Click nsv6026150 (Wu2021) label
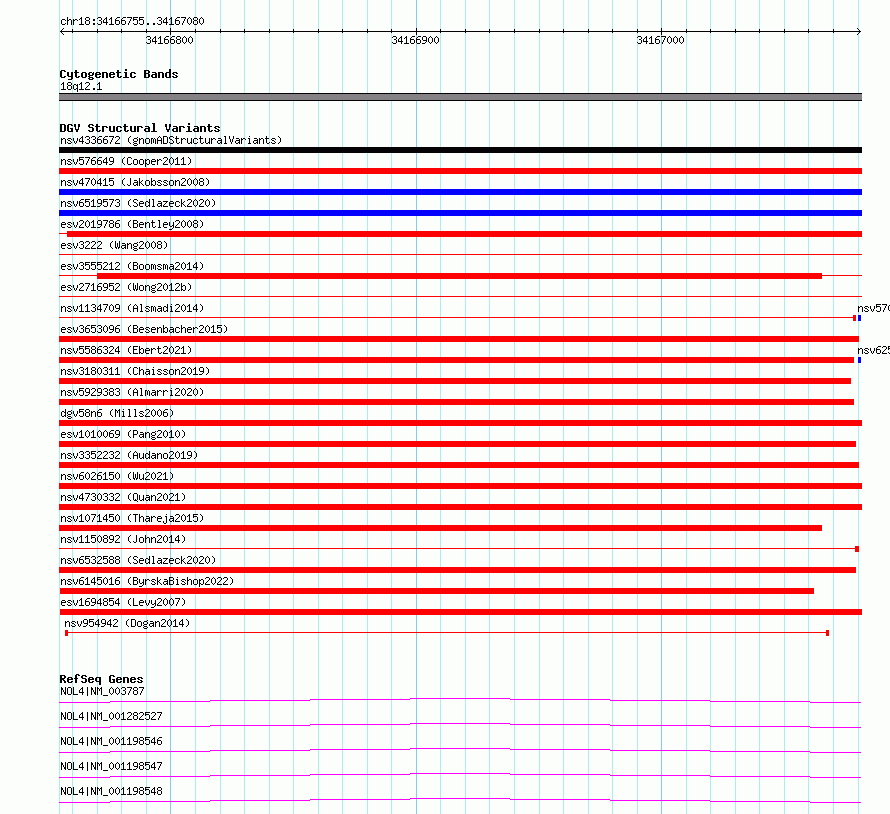890x814 pixels. point(117,476)
